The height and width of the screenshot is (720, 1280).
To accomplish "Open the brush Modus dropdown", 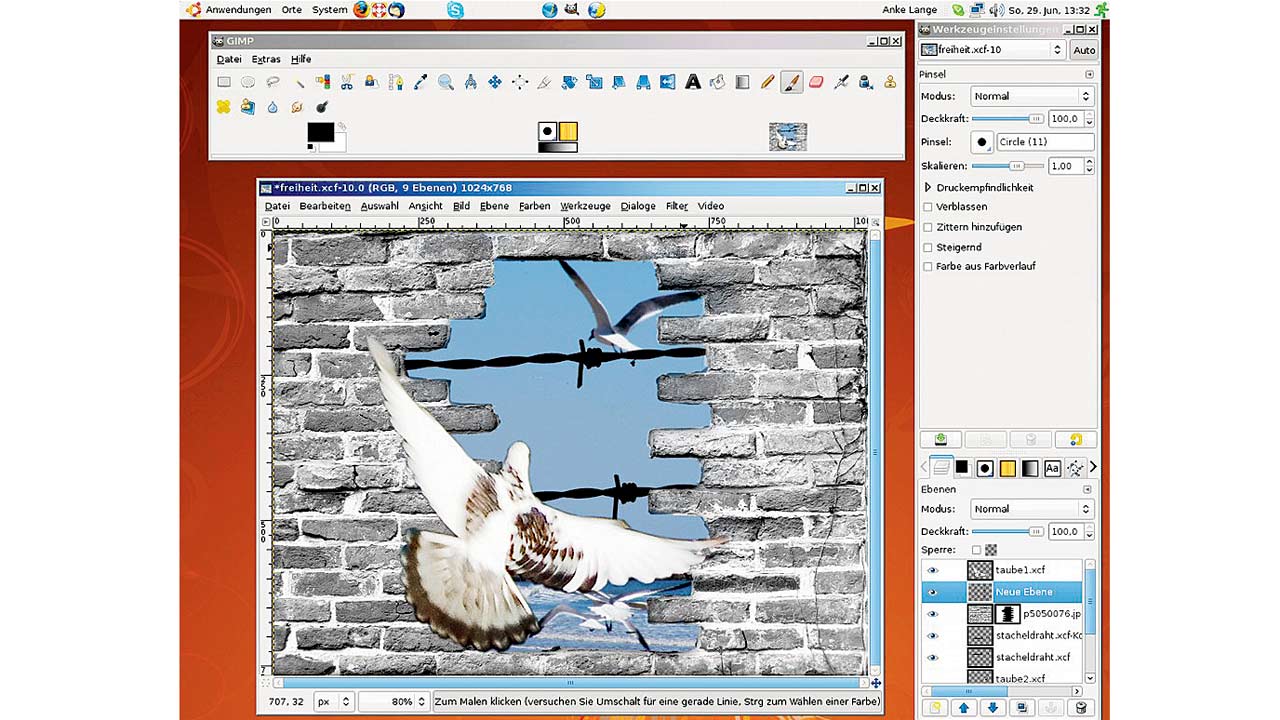I will (x=1031, y=96).
